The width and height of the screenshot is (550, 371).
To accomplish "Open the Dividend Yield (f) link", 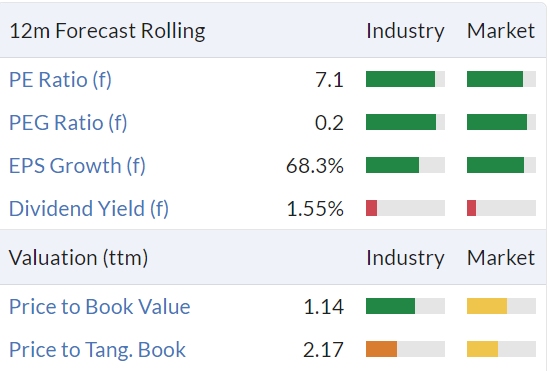I will pyautogui.click(x=89, y=208).
